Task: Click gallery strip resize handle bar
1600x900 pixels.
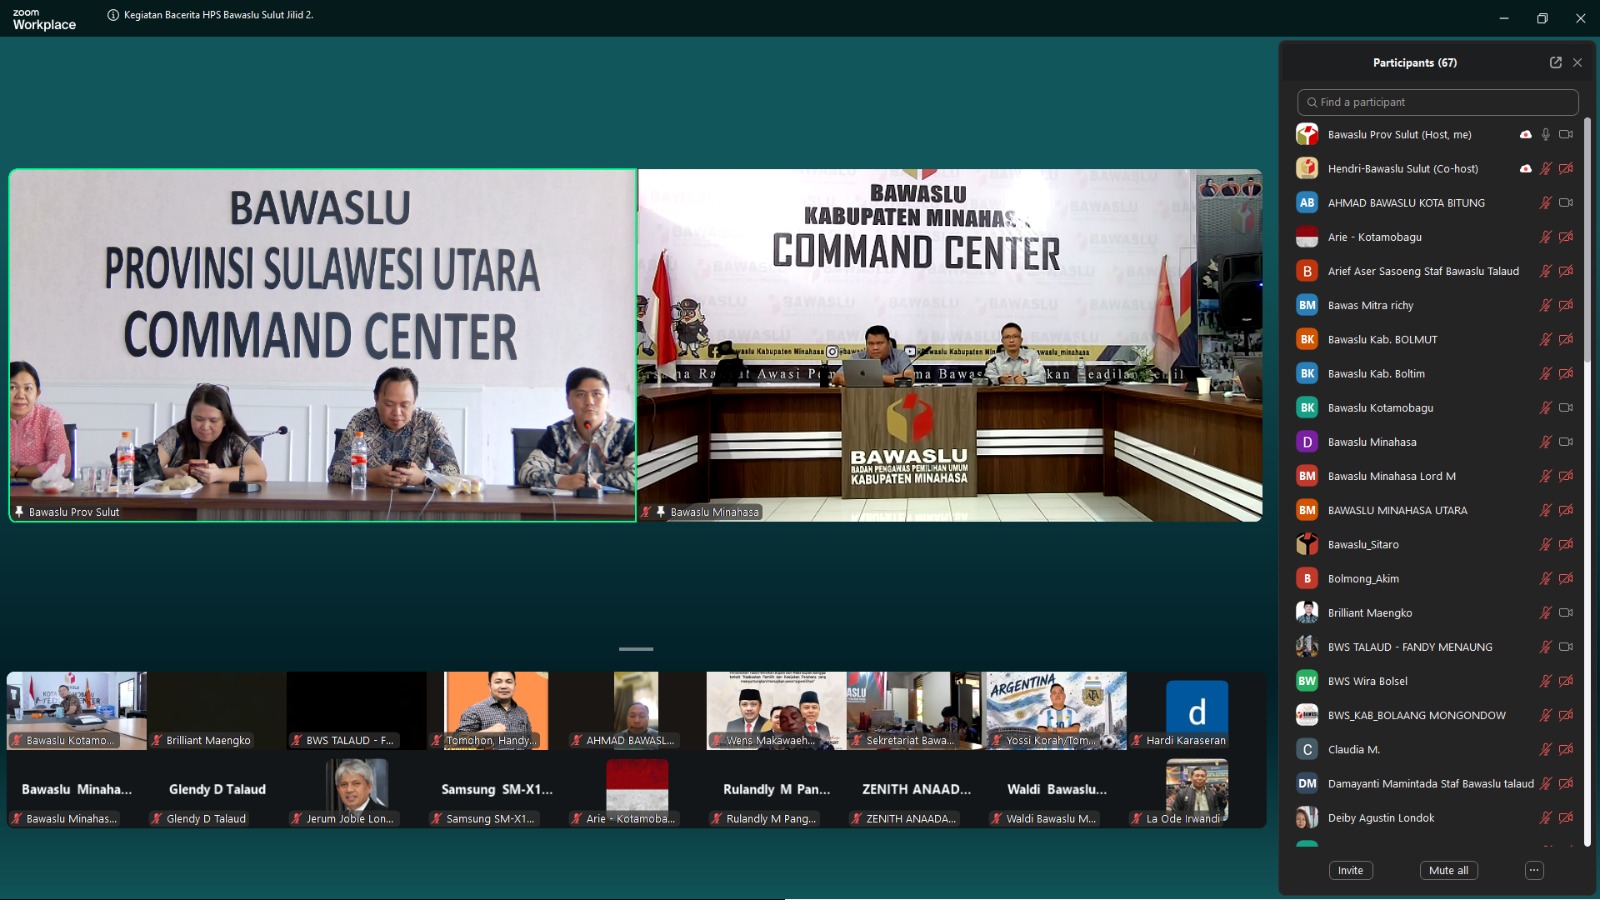Action: coord(636,649)
